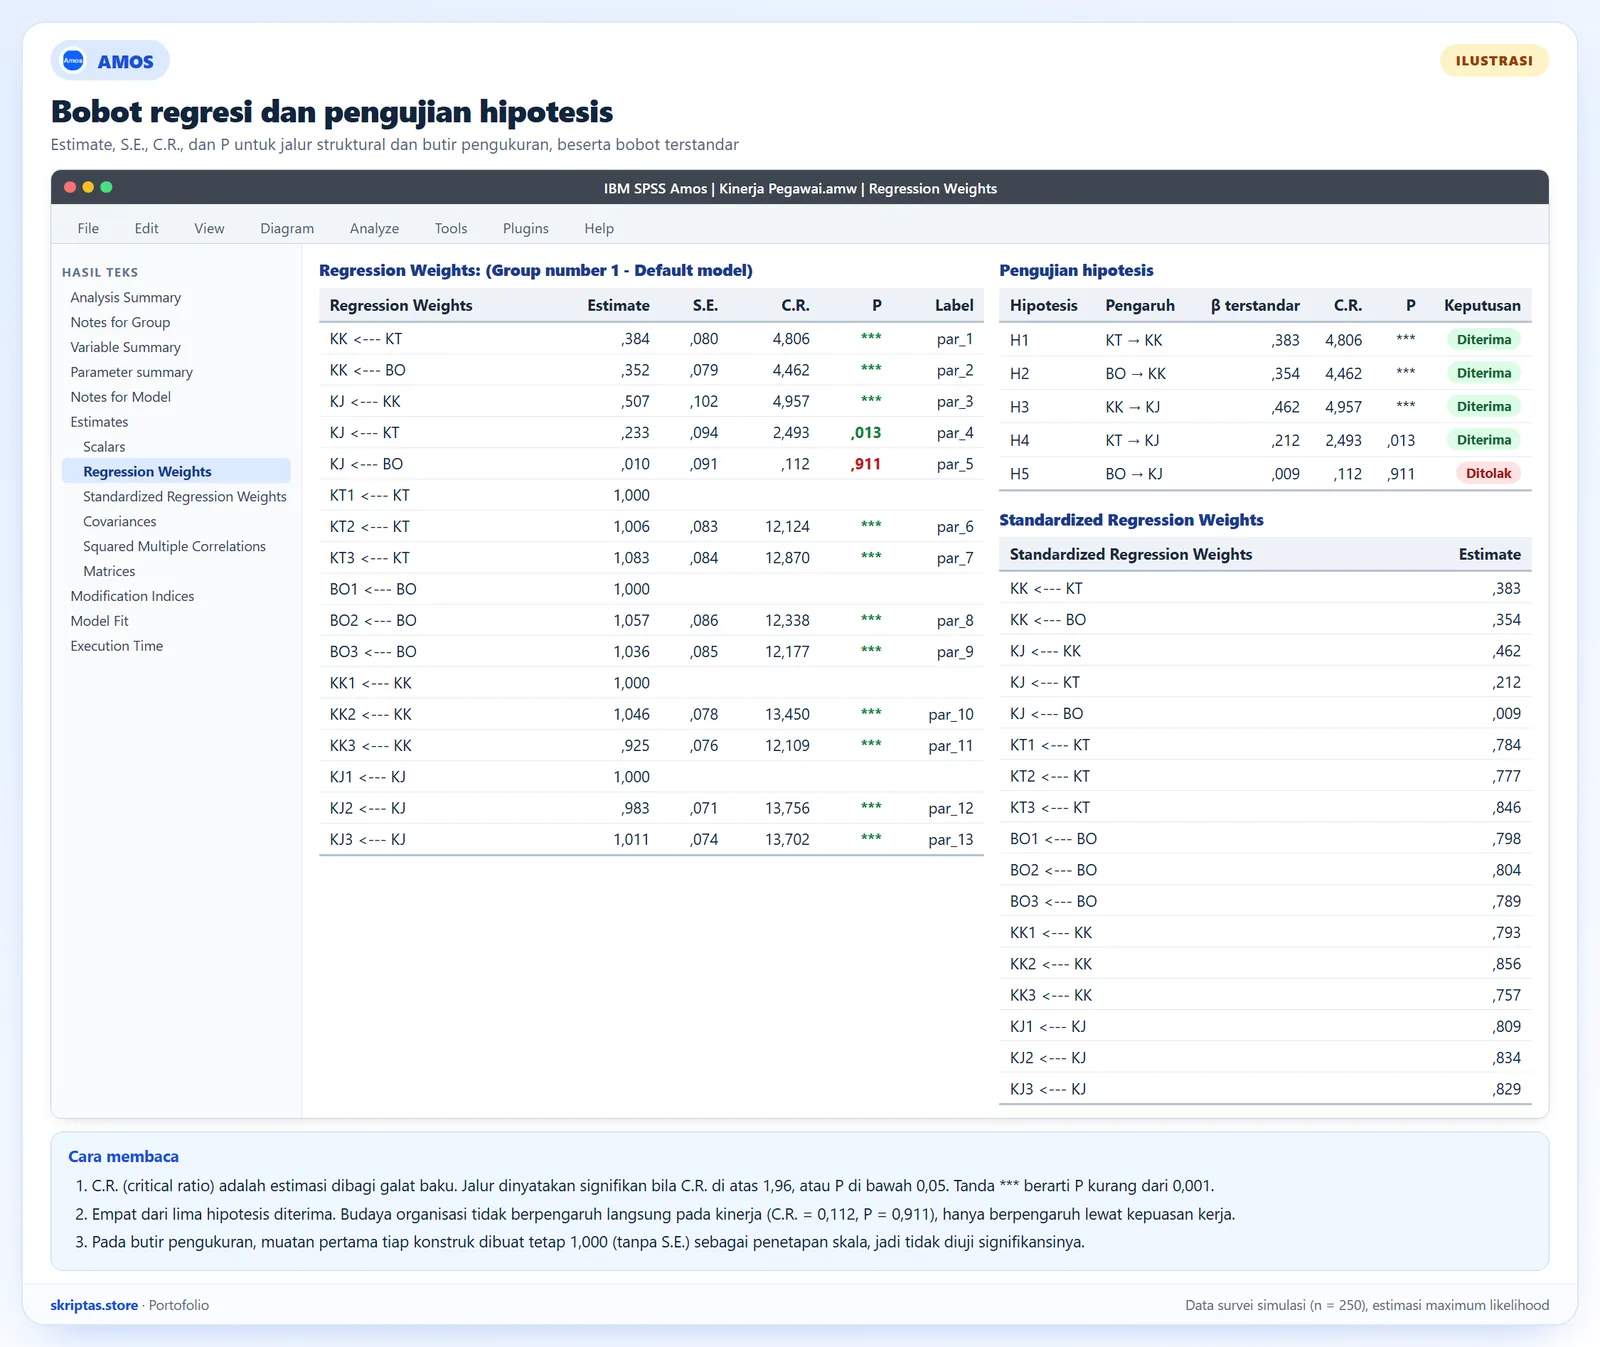Image resolution: width=1600 pixels, height=1347 pixels.
Task: Select Analysis Summary in the tree
Action: pos(126,297)
